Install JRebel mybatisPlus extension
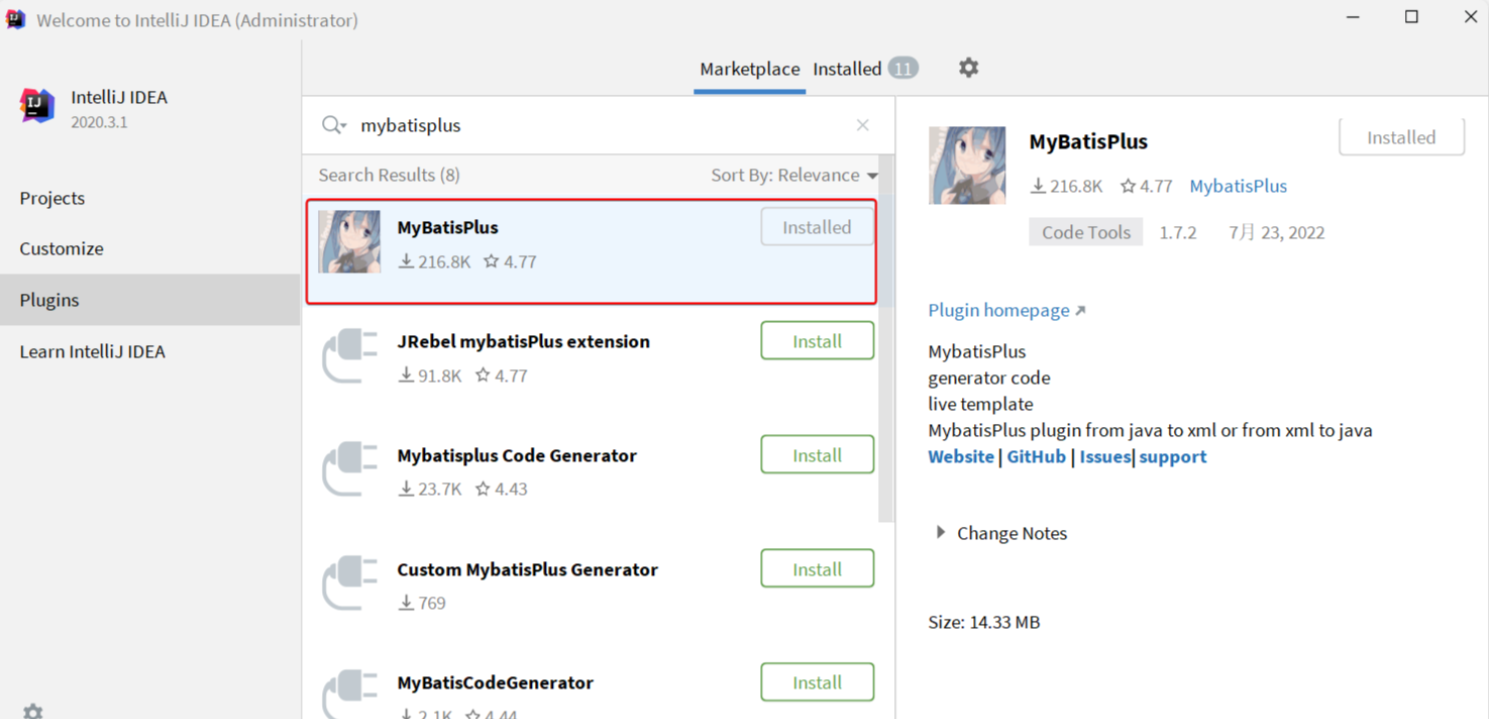The width and height of the screenshot is (1489, 719). tap(817, 341)
